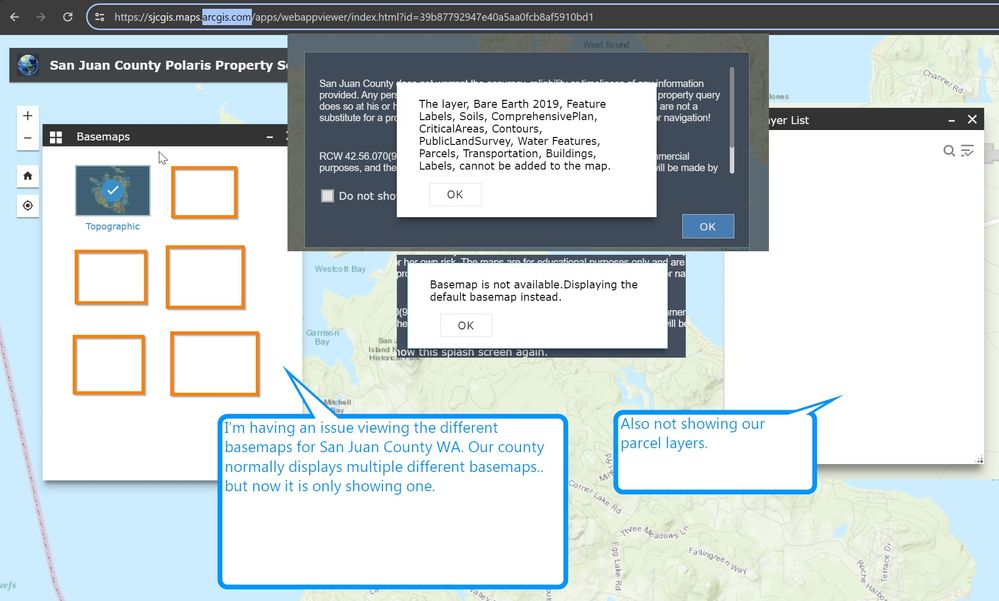The image size is (999, 601).
Task: Check the Do not show splash checkbox
Action: (327, 196)
